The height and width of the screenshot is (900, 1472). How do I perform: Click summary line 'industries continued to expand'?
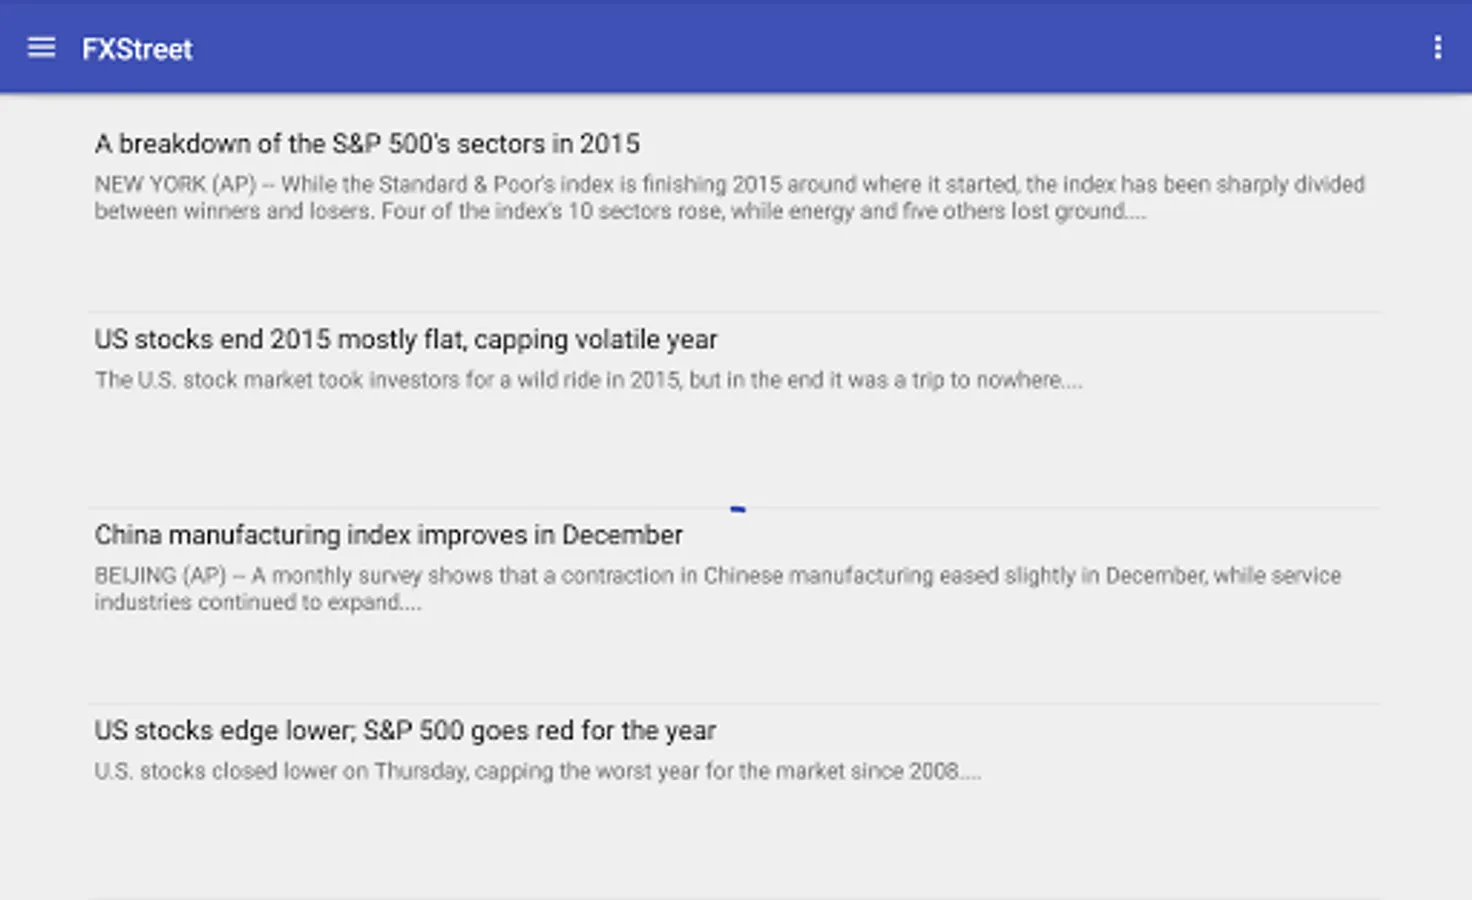tap(258, 602)
